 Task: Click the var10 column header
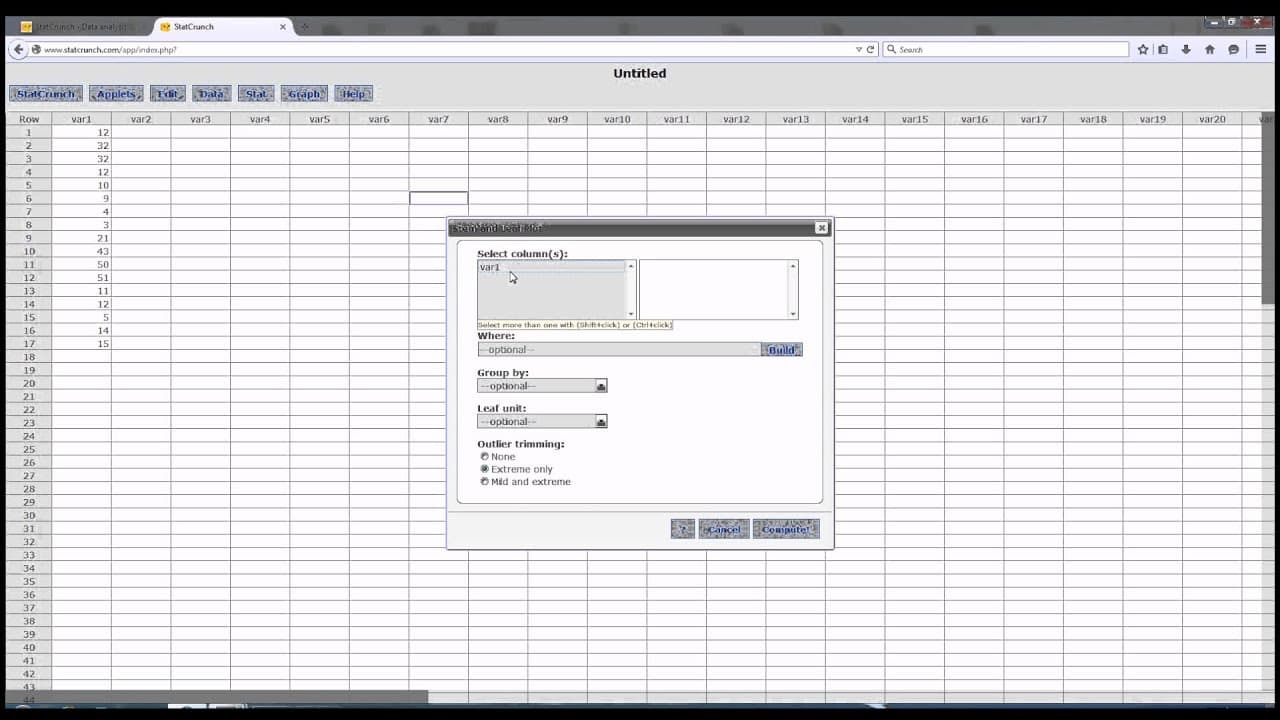[x=617, y=119]
